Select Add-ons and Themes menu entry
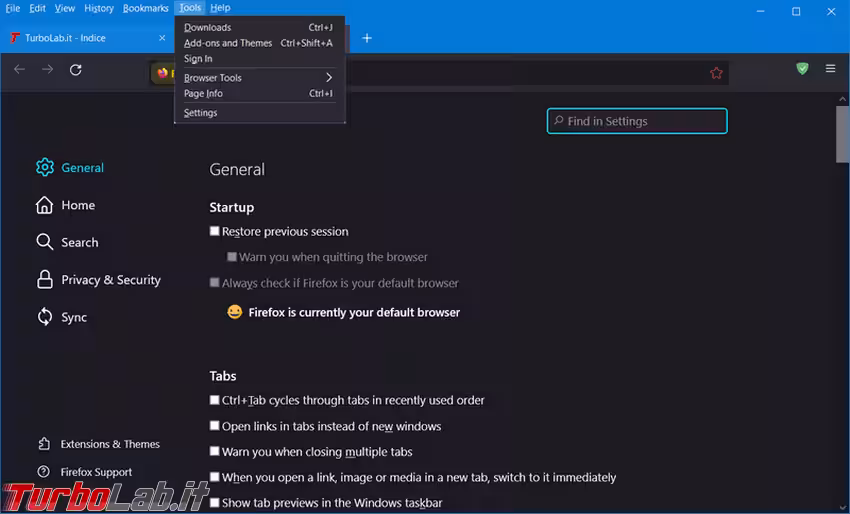 [228, 43]
